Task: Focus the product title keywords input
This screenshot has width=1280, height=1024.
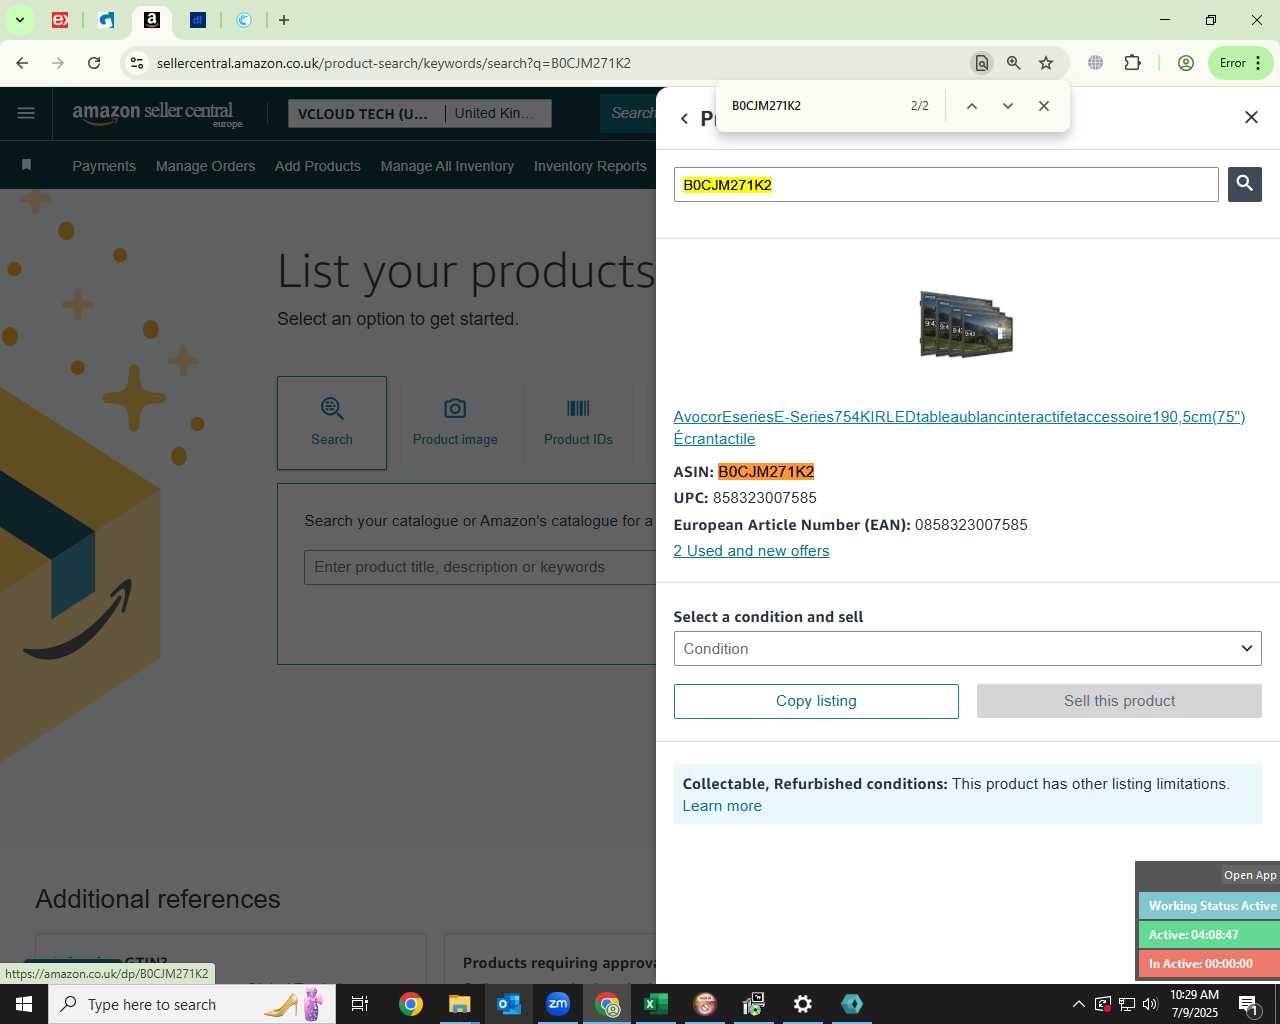Action: (480, 567)
